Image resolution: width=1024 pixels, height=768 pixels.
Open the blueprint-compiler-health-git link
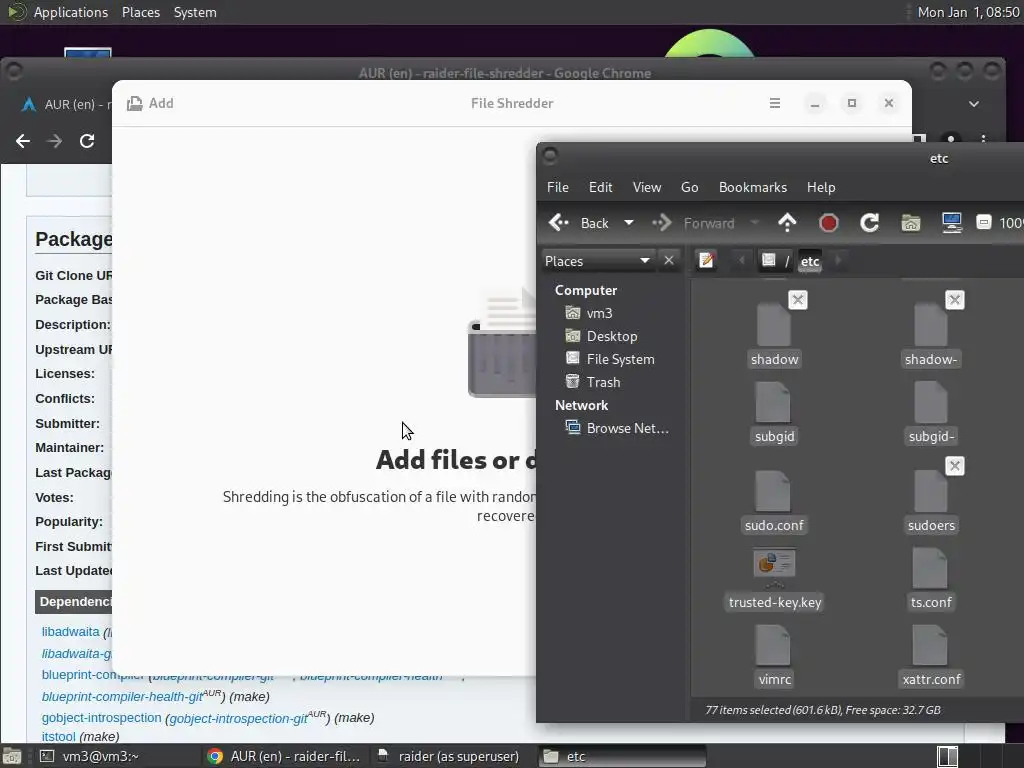click(122, 697)
